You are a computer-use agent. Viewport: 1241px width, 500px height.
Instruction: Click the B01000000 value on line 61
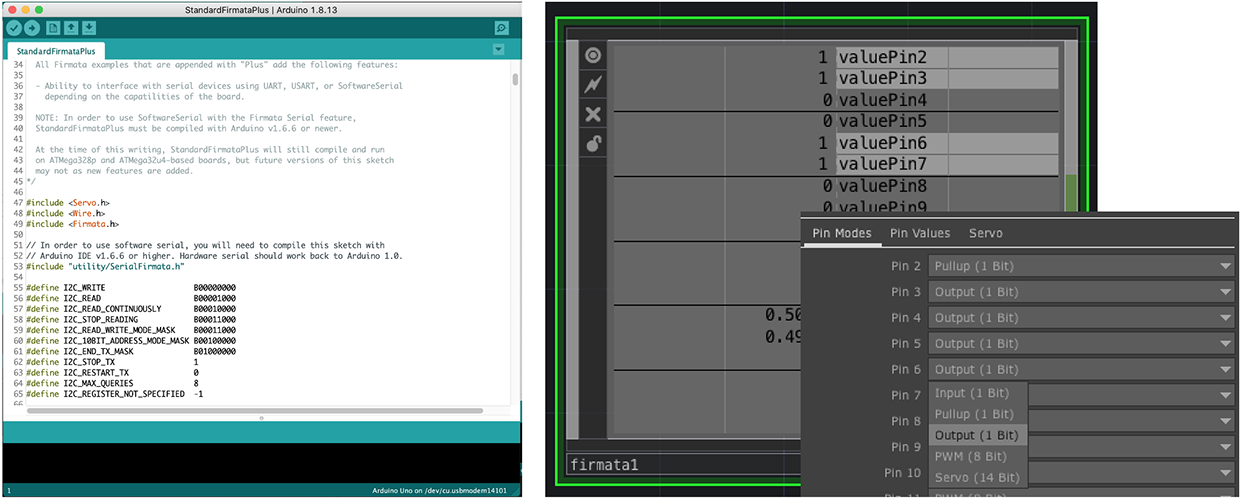tap(215, 351)
